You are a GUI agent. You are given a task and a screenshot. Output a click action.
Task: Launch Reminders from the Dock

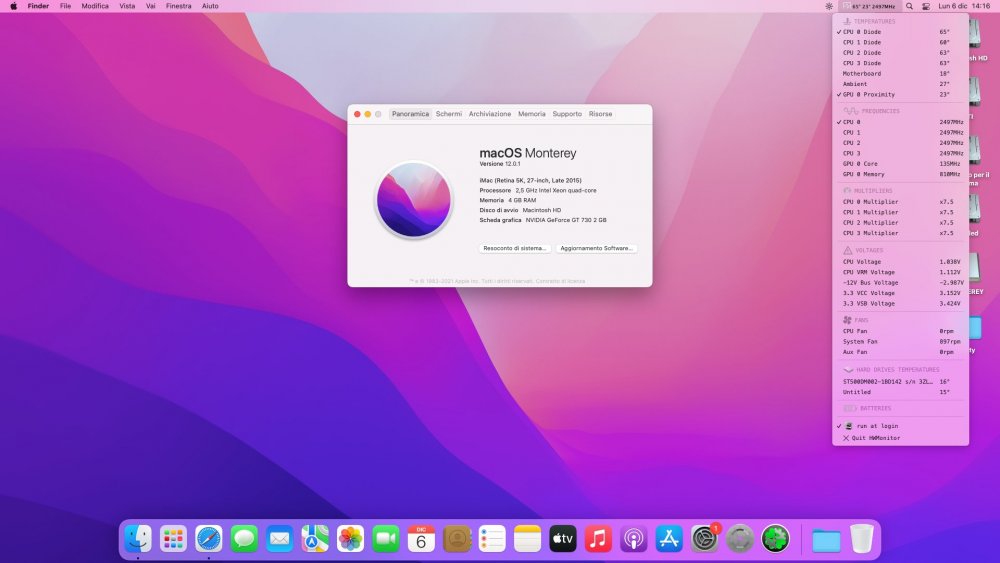492,539
